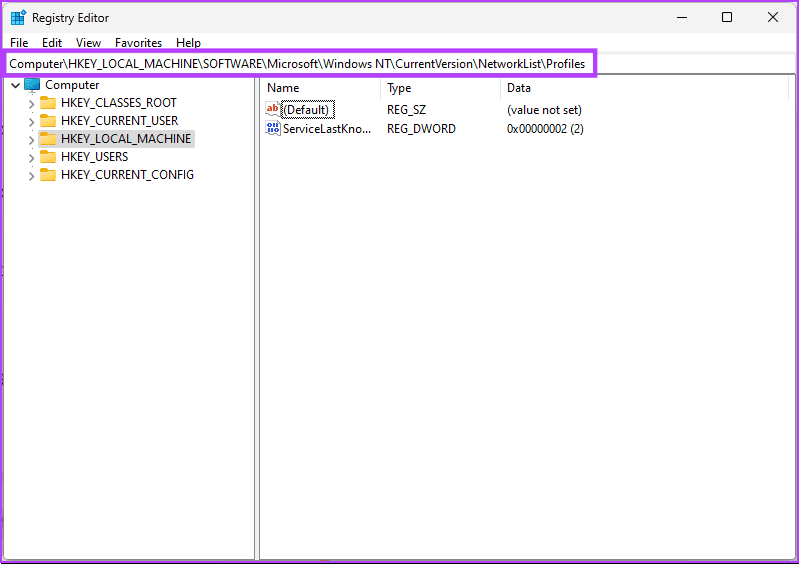Select the HKEY_LOCAL_MACHINE key label
Image resolution: width=799 pixels, height=564 pixels.
click(126, 139)
